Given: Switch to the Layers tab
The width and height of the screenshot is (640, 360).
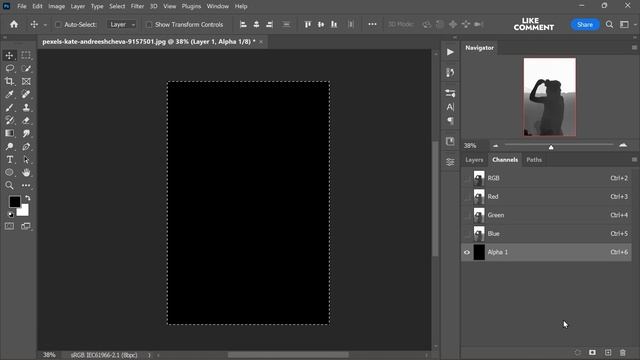Looking at the screenshot, I should (474, 160).
